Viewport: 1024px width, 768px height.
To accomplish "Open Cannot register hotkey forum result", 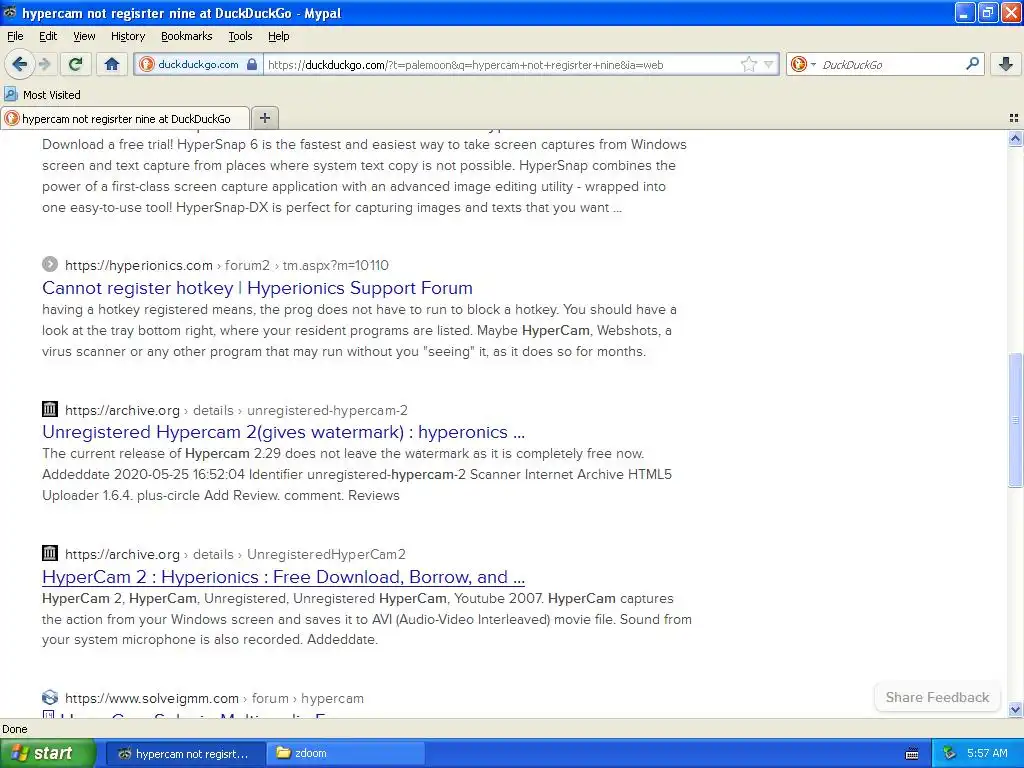I will coord(257,288).
